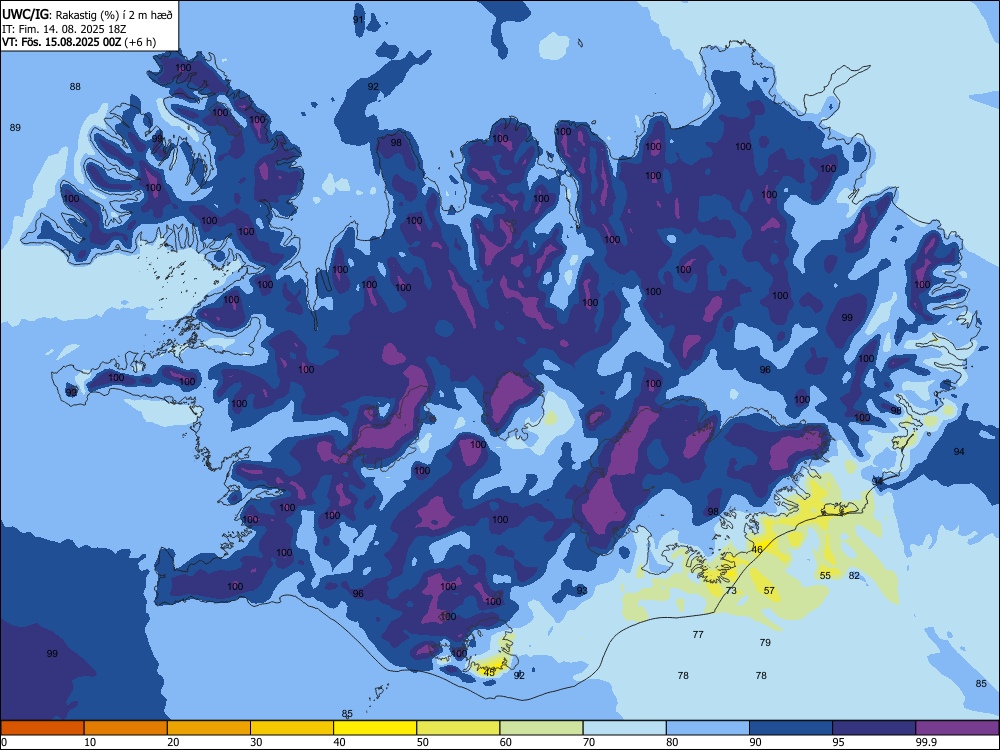Viewport: 1000px width, 750px height.
Task: Click the legend tick label 30
Action: [256, 742]
